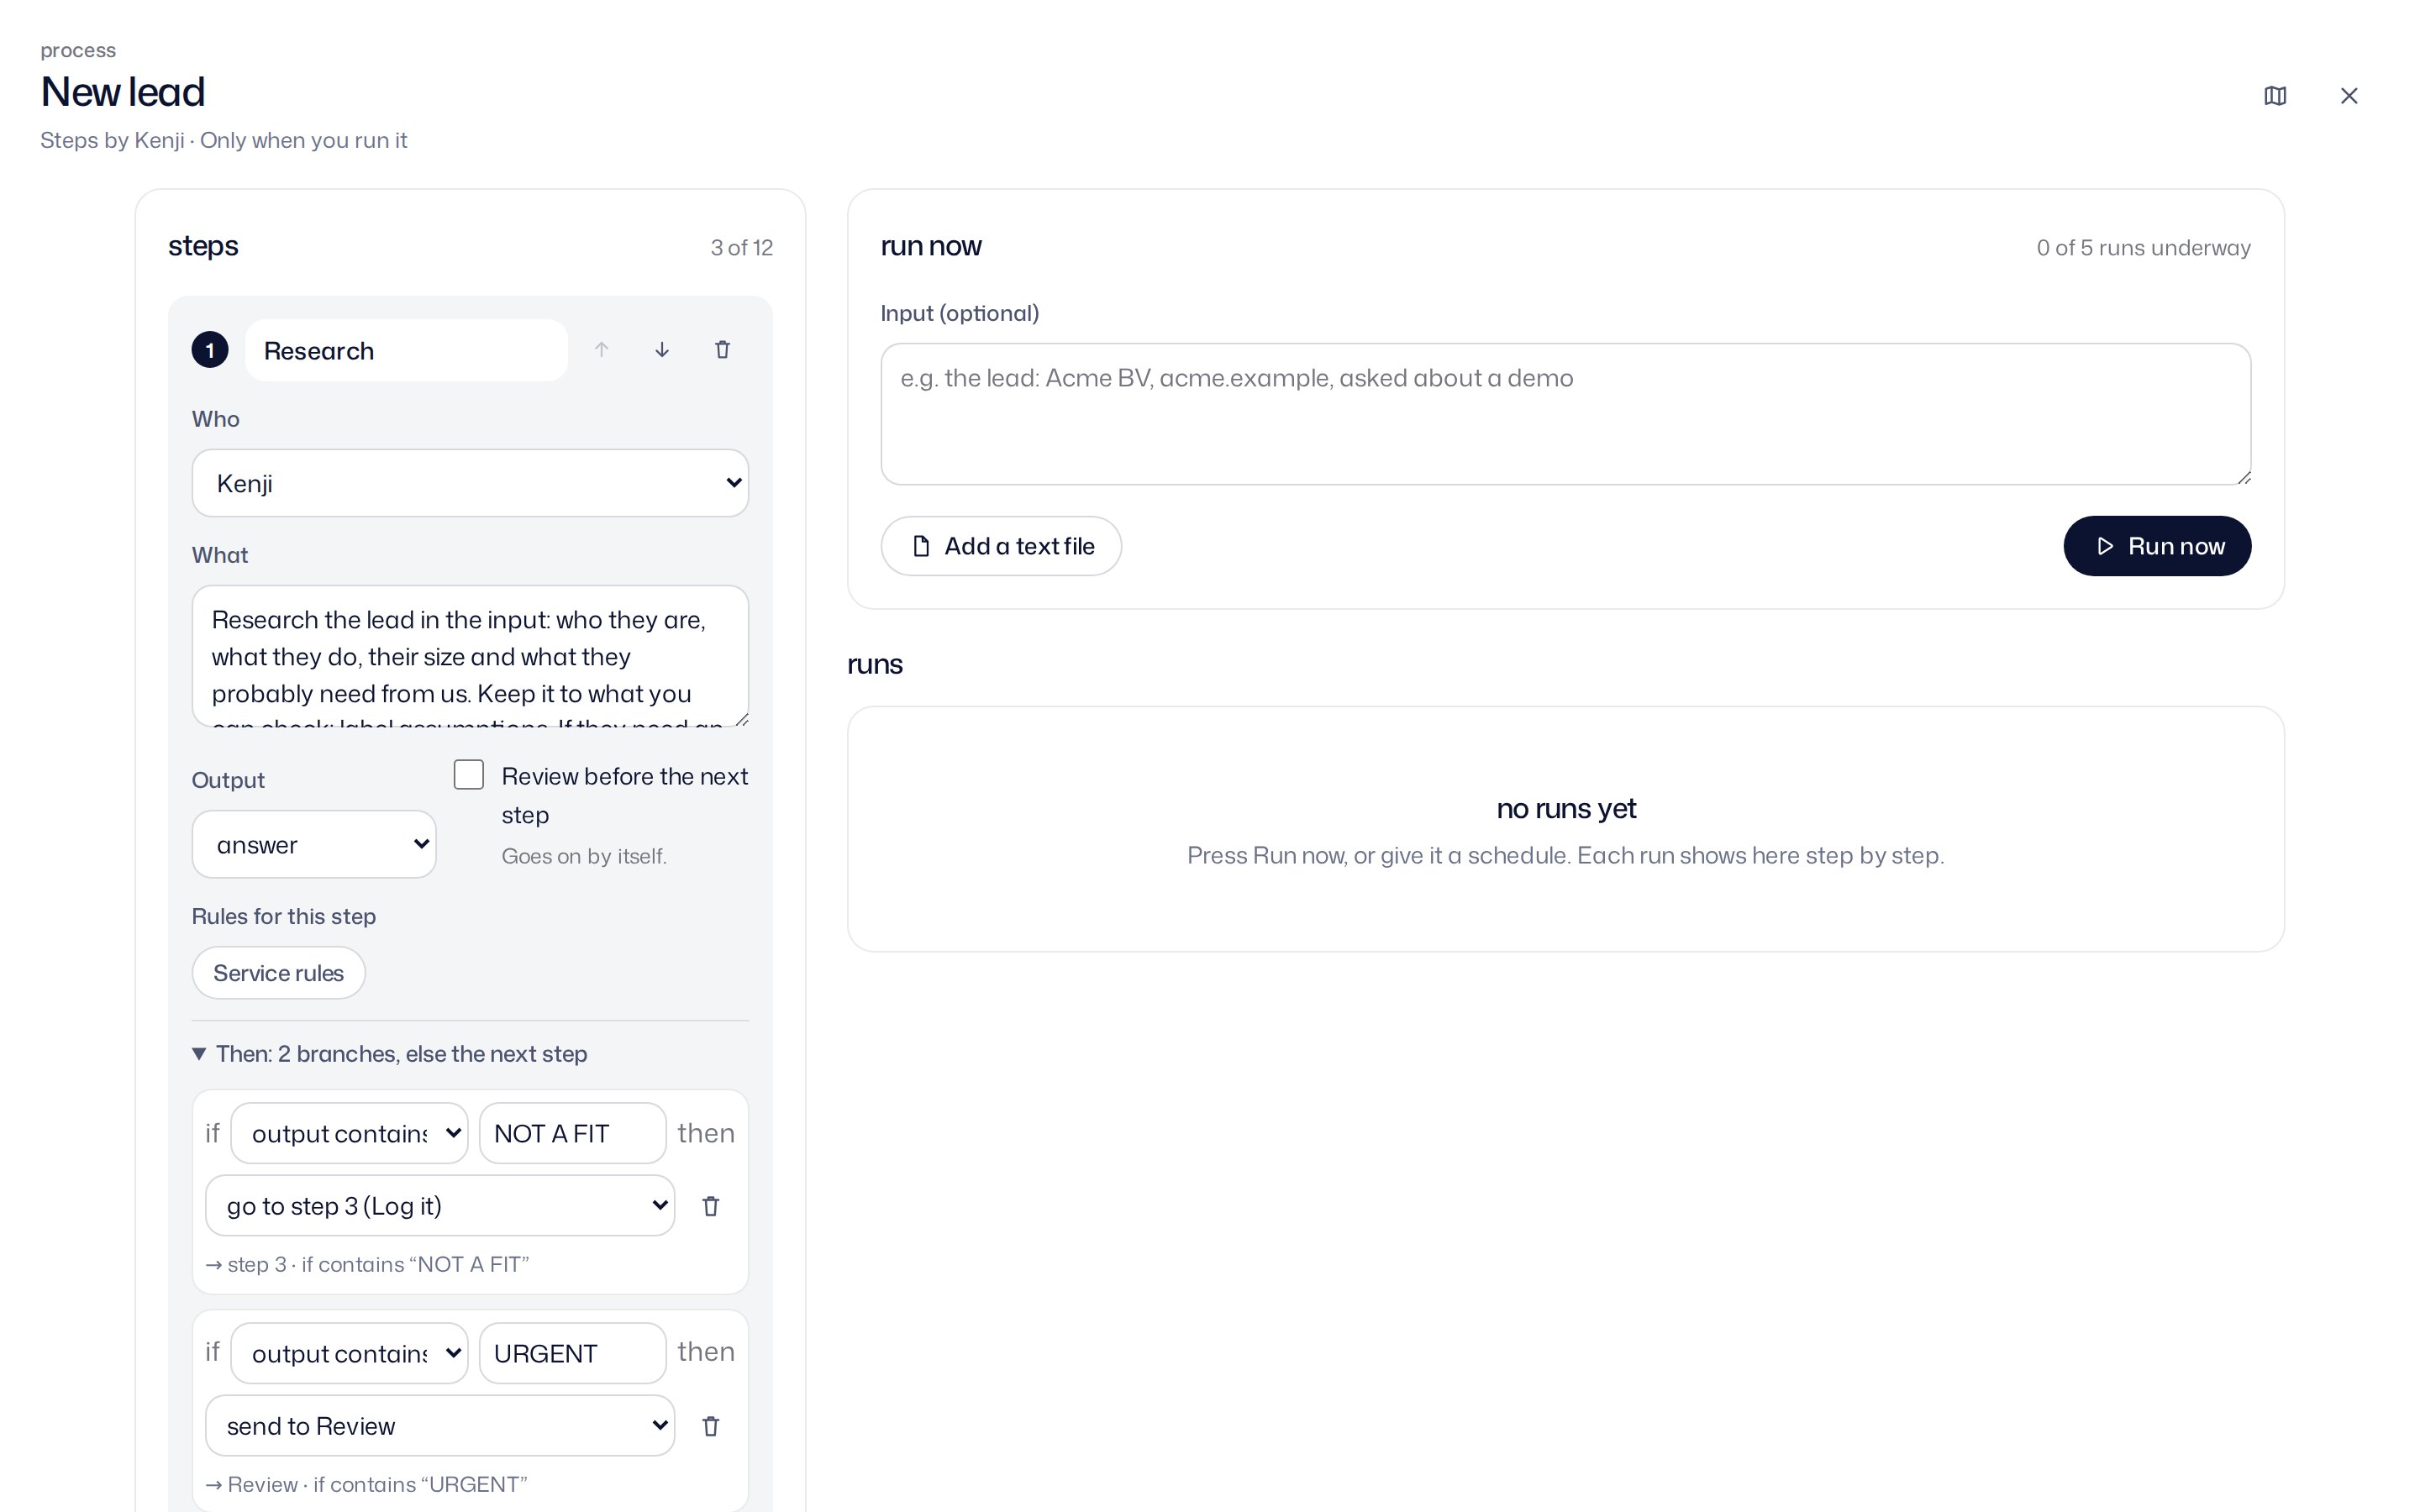Open condition dropdown for NOT A FIT branch

[349, 1133]
